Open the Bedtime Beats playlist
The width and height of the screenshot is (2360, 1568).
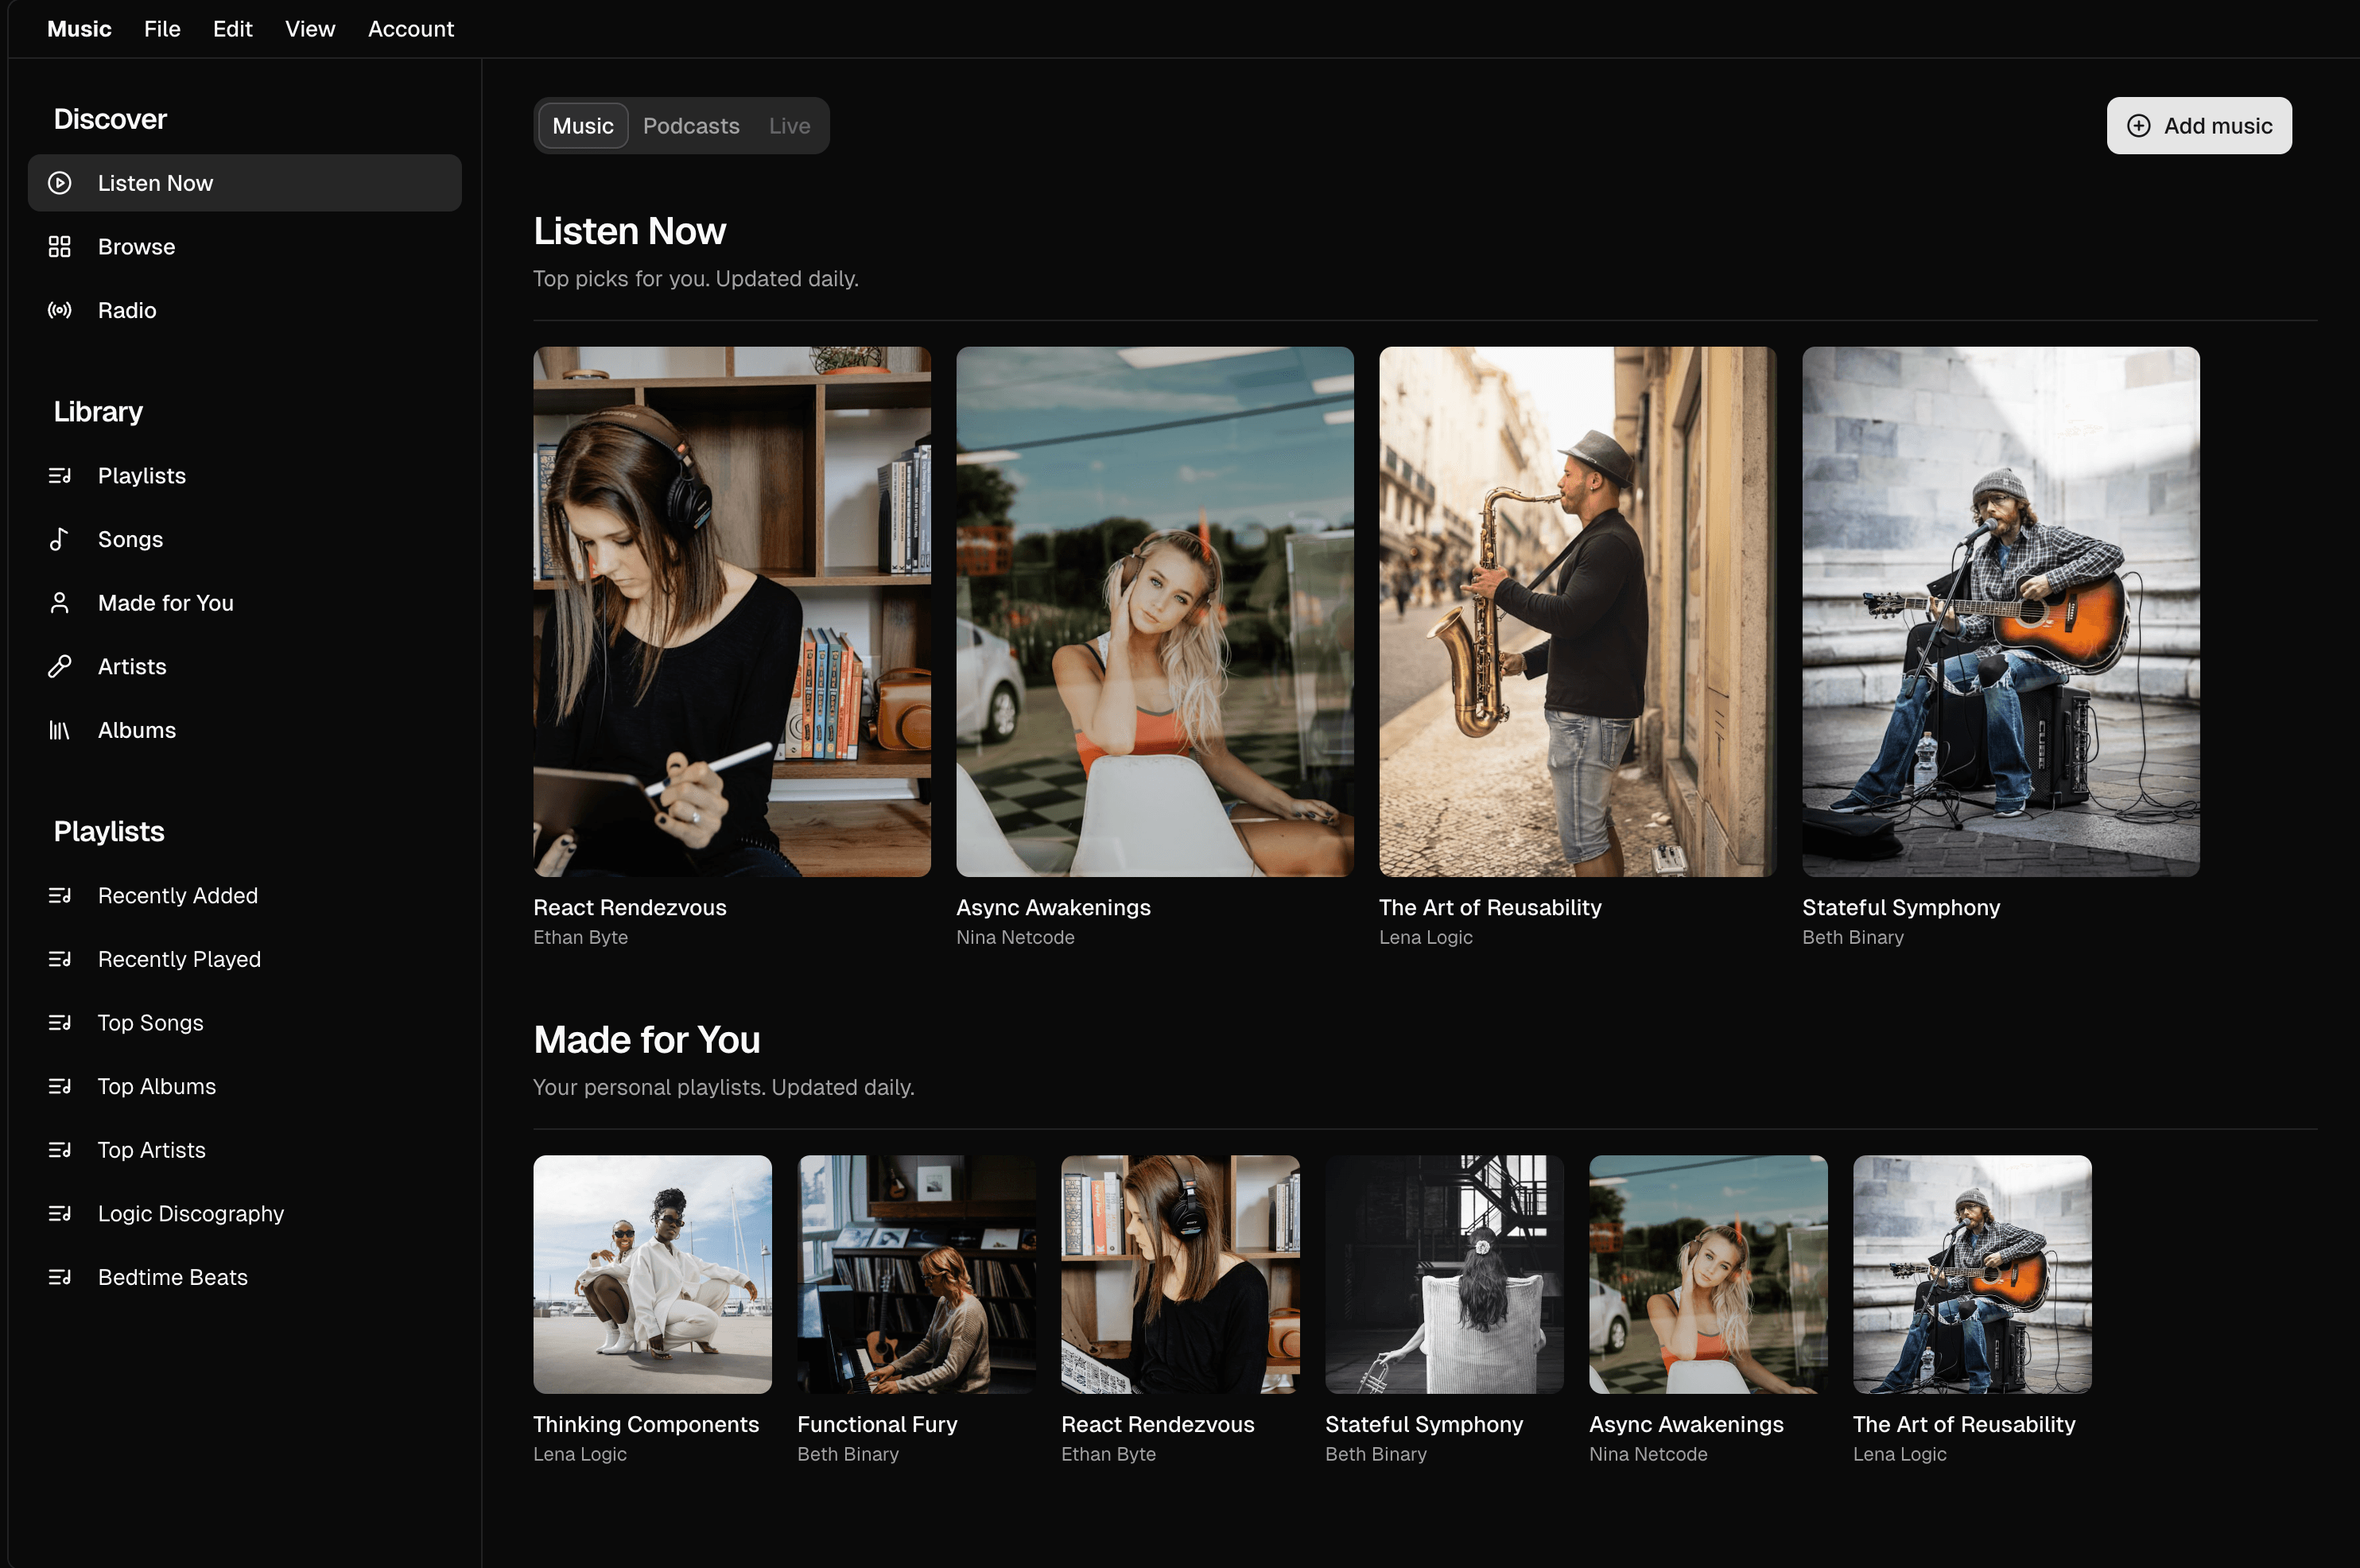[172, 1277]
